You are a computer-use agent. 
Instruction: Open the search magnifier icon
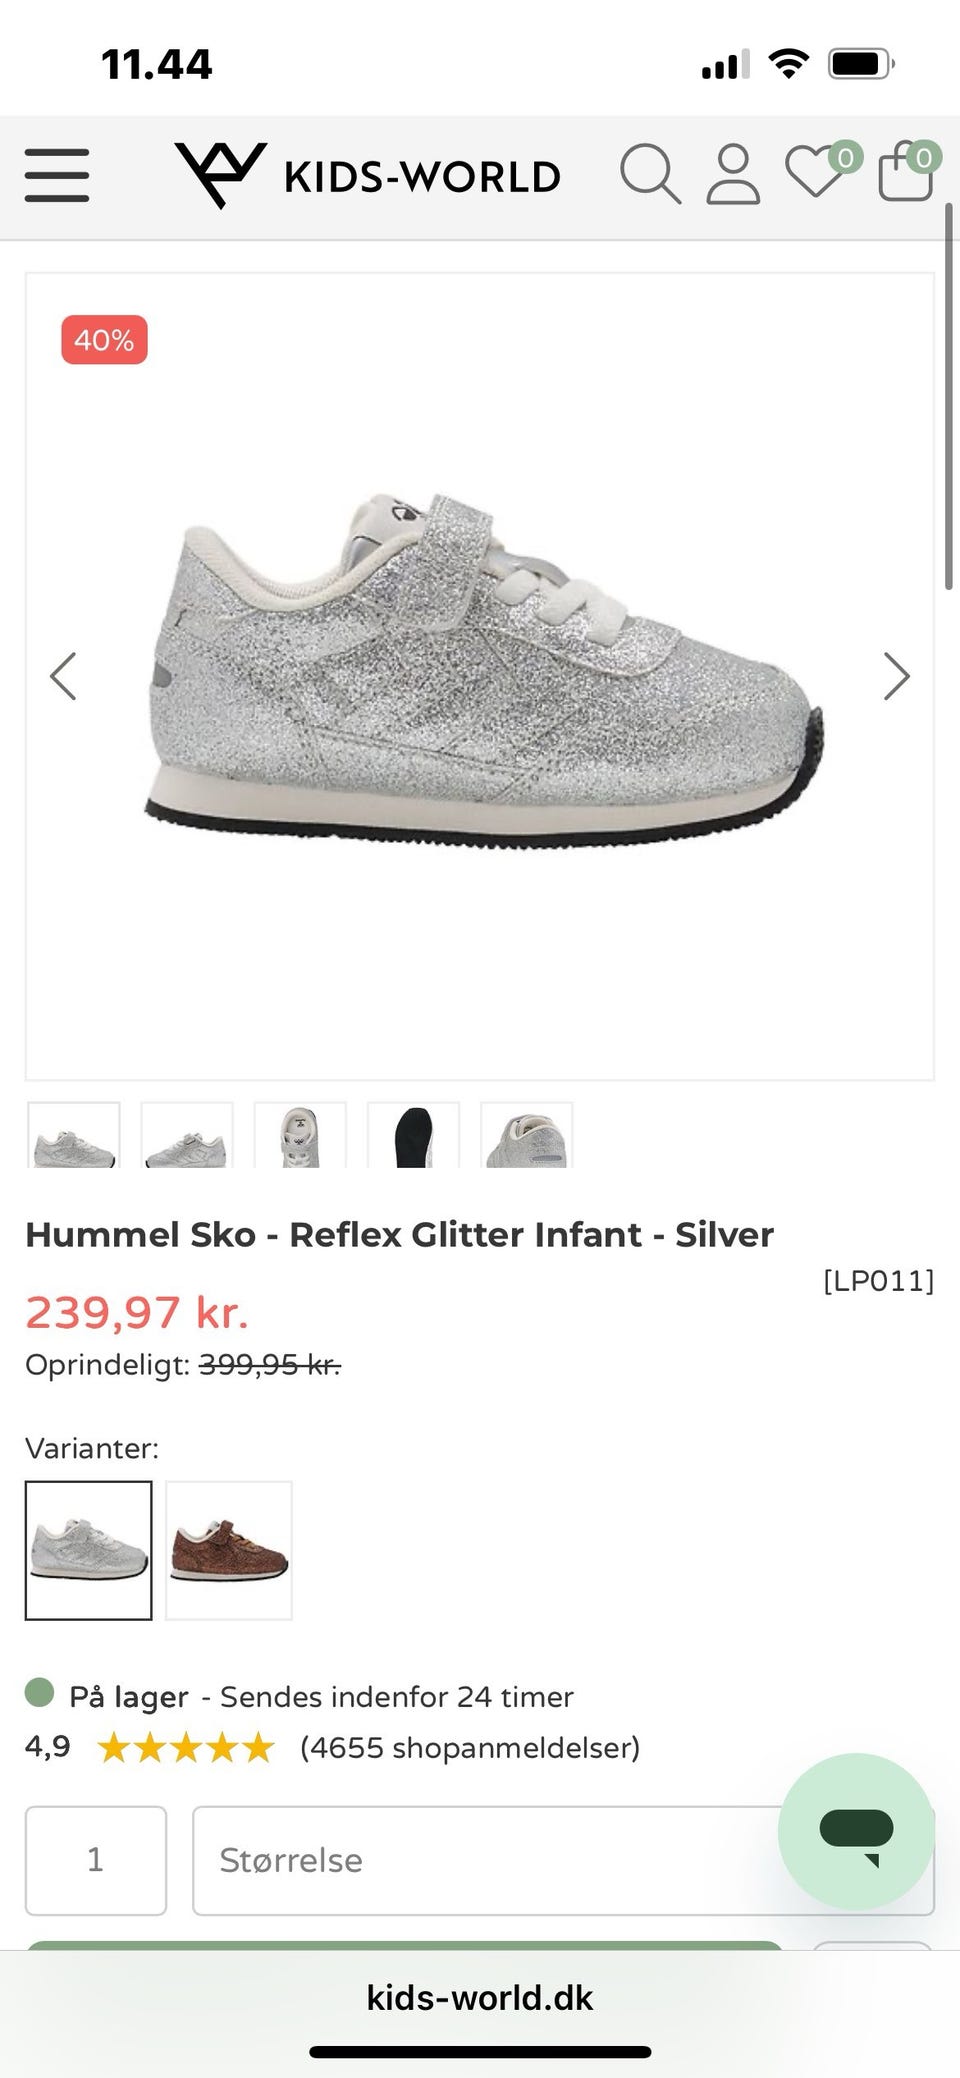(x=650, y=174)
